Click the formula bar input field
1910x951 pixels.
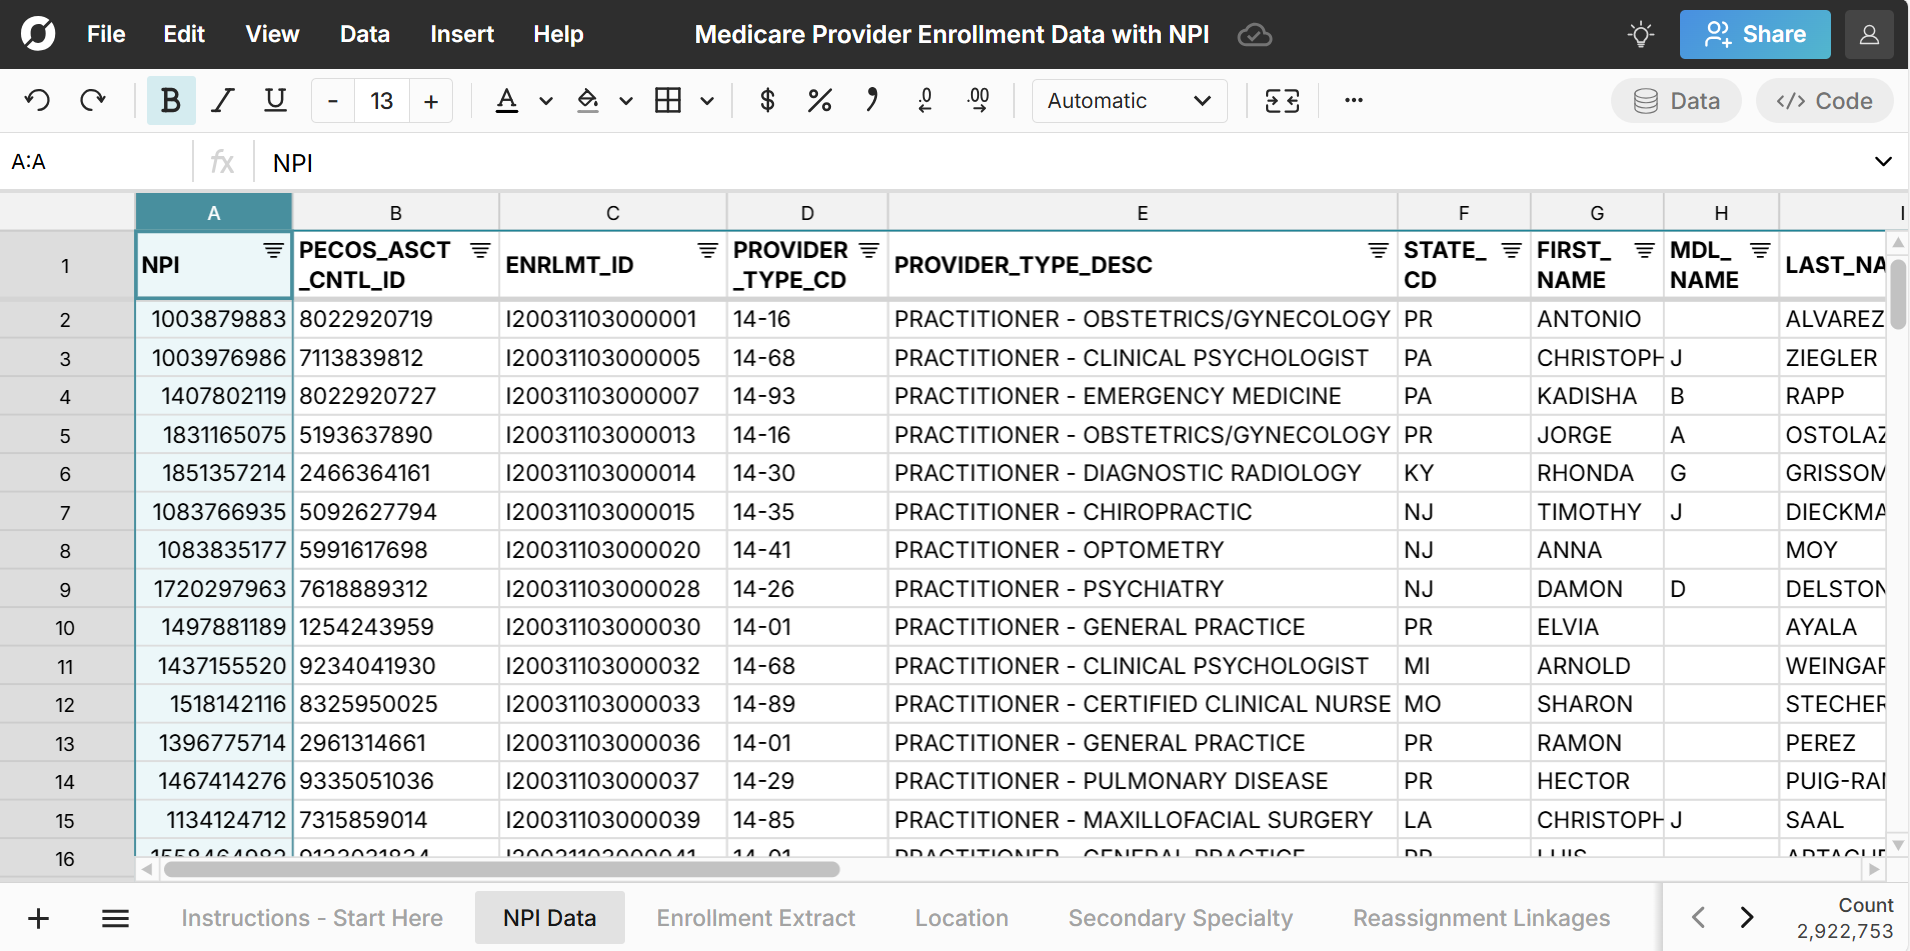pyautogui.click(x=1060, y=162)
